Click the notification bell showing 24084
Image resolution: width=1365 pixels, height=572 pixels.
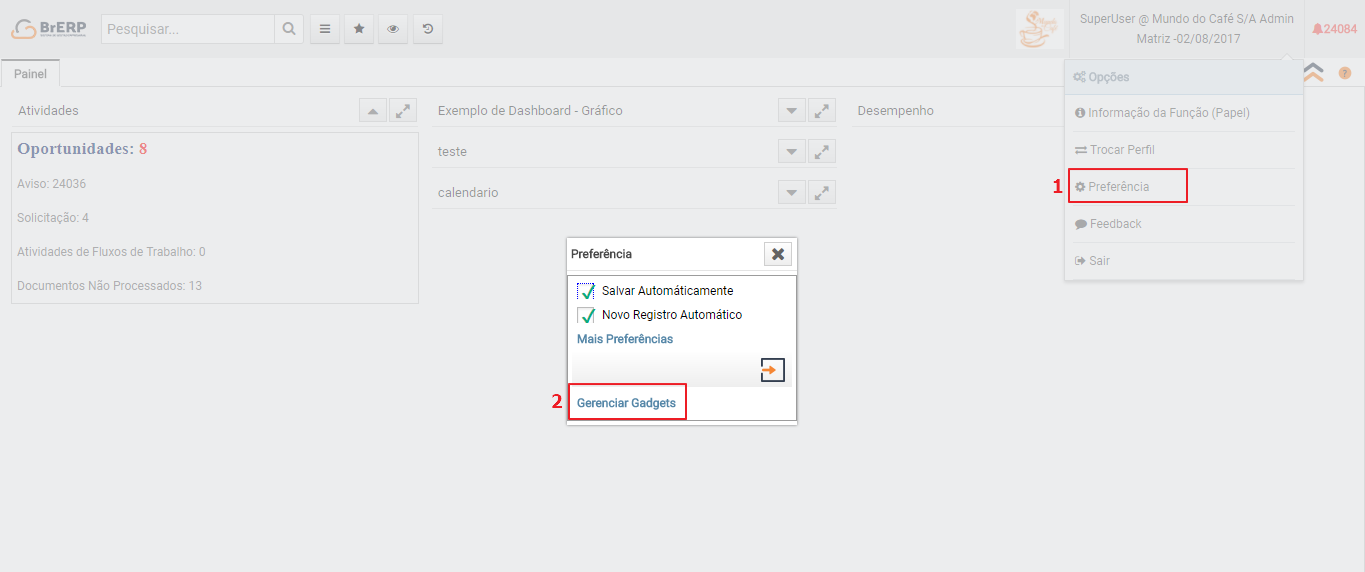[1334, 29]
